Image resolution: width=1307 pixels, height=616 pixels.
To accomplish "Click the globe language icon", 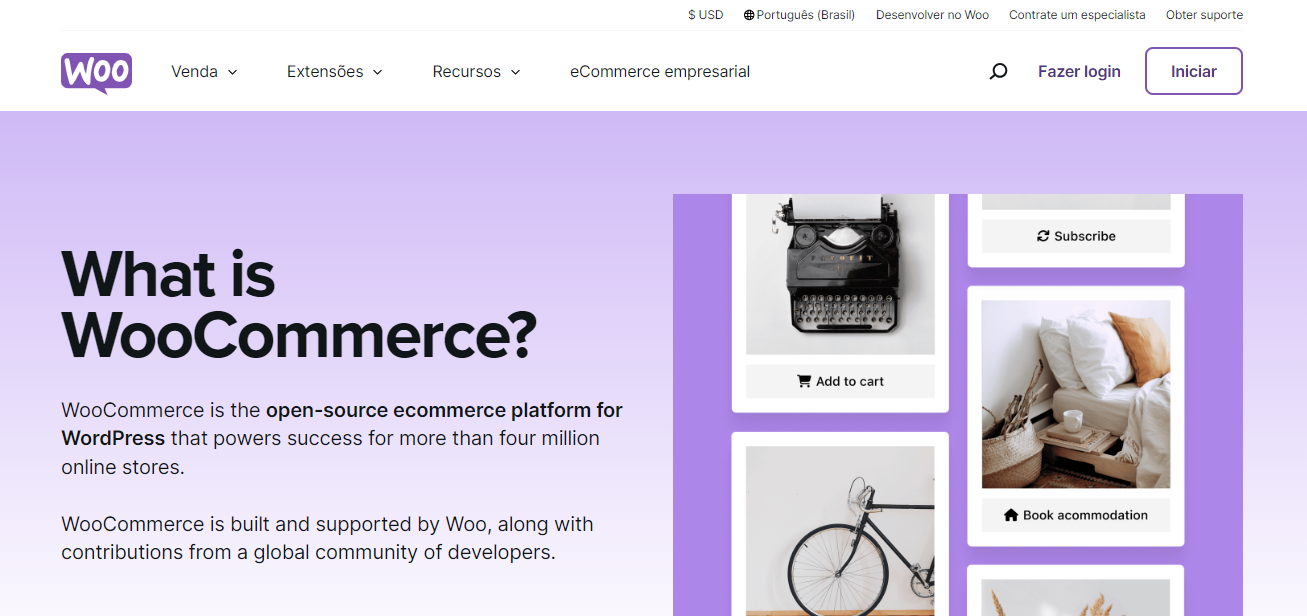I will (x=748, y=15).
